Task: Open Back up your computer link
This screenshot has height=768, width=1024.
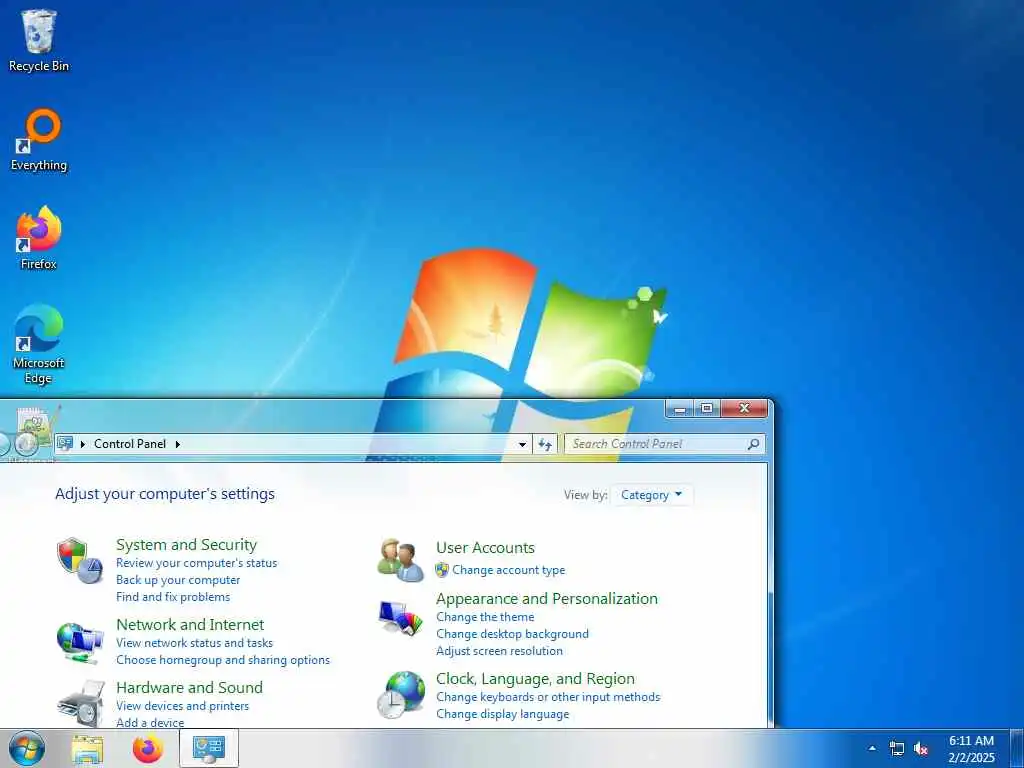Action: point(178,580)
